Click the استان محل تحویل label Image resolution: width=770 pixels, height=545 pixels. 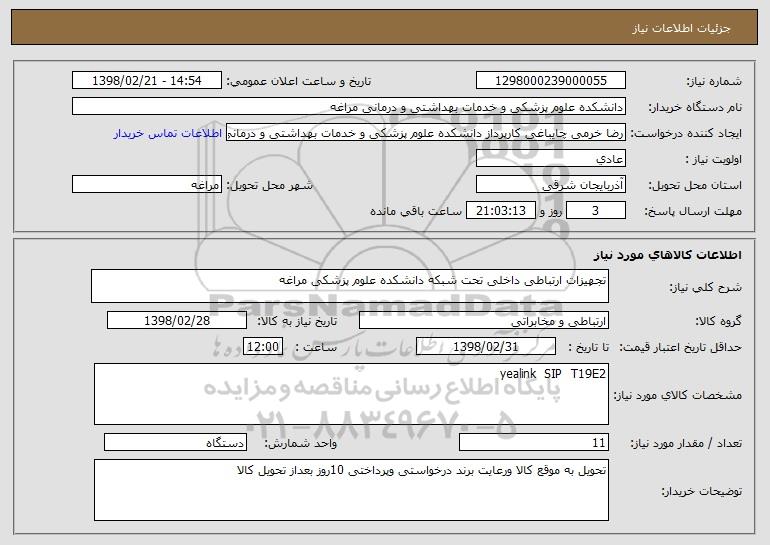pos(695,185)
